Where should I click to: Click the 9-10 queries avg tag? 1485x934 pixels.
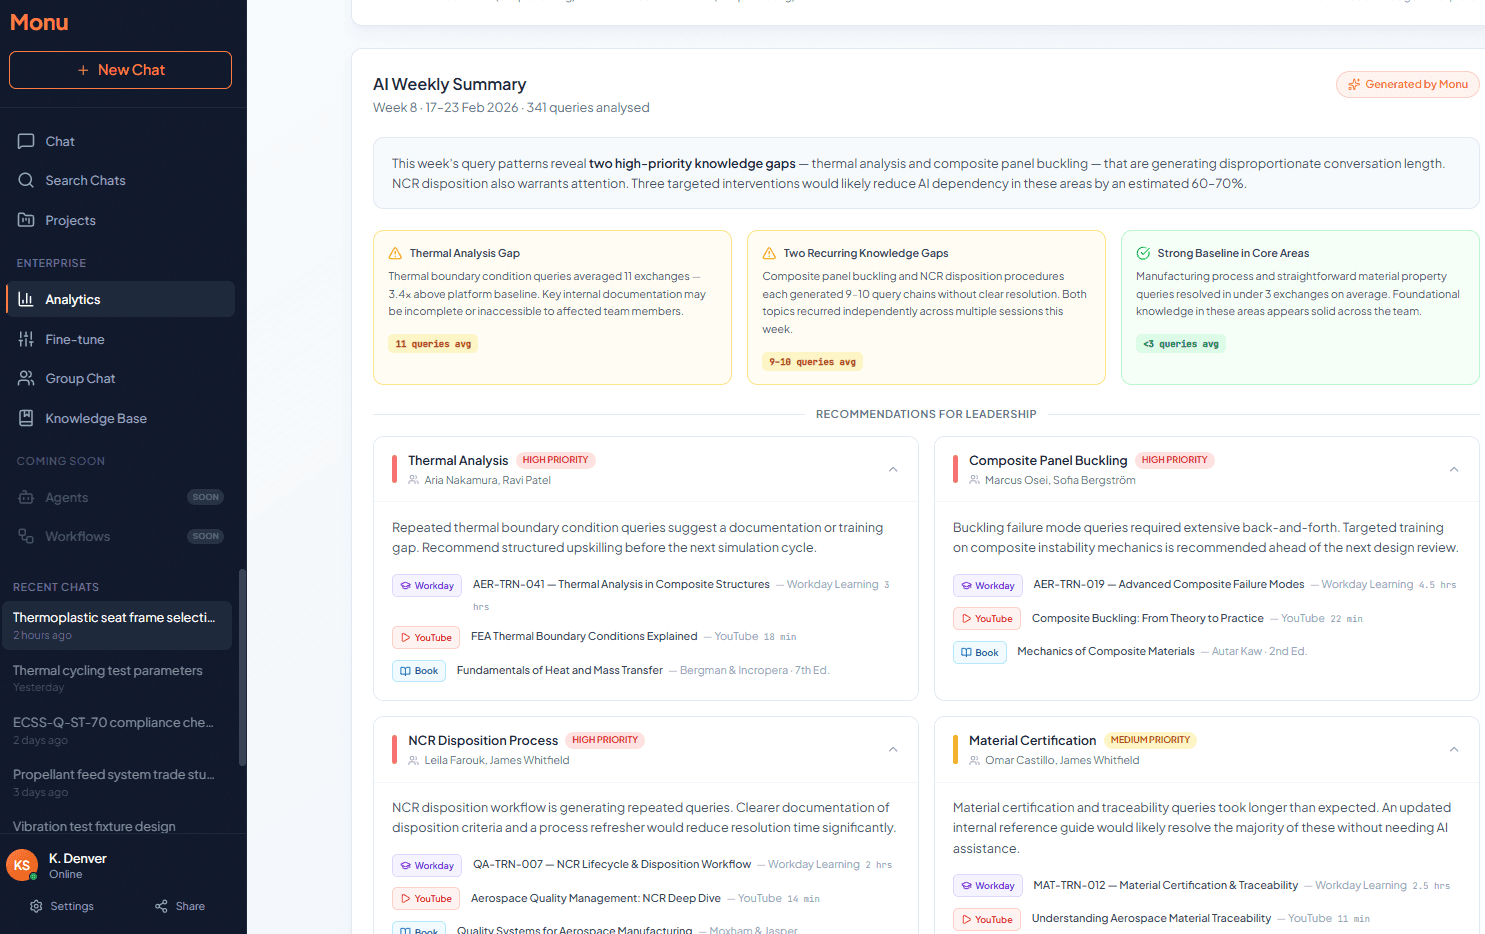[x=812, y=362]
